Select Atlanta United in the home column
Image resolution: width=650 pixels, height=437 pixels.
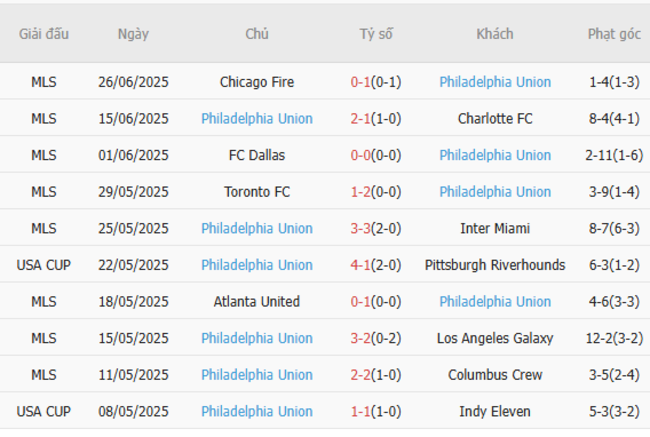pyautogui.click(x=257, y=301)
